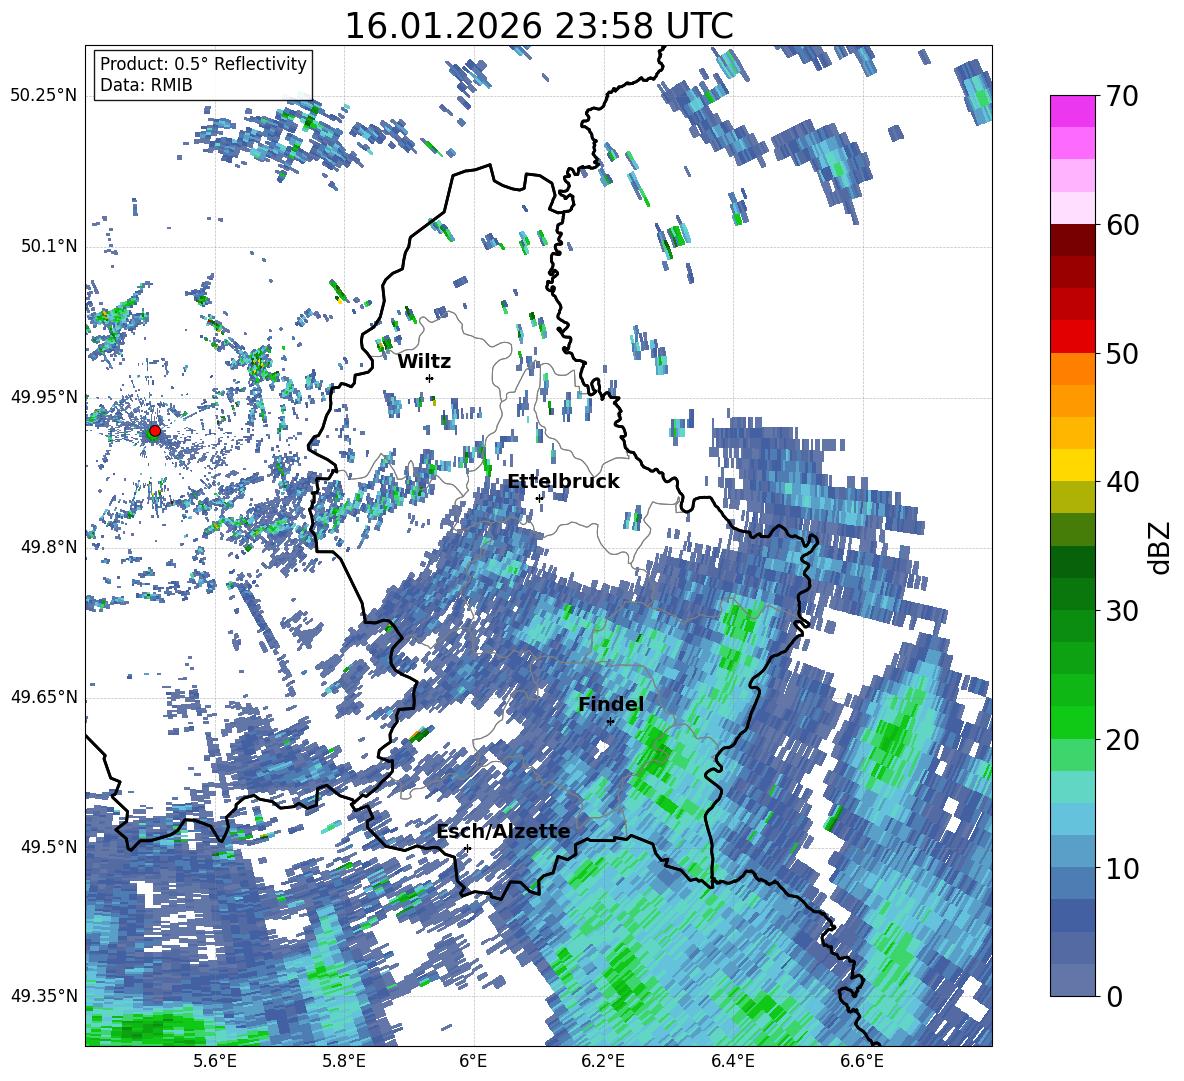
Task: Click the 49.8°N latitude label
Action: click(x=48, y=547)
